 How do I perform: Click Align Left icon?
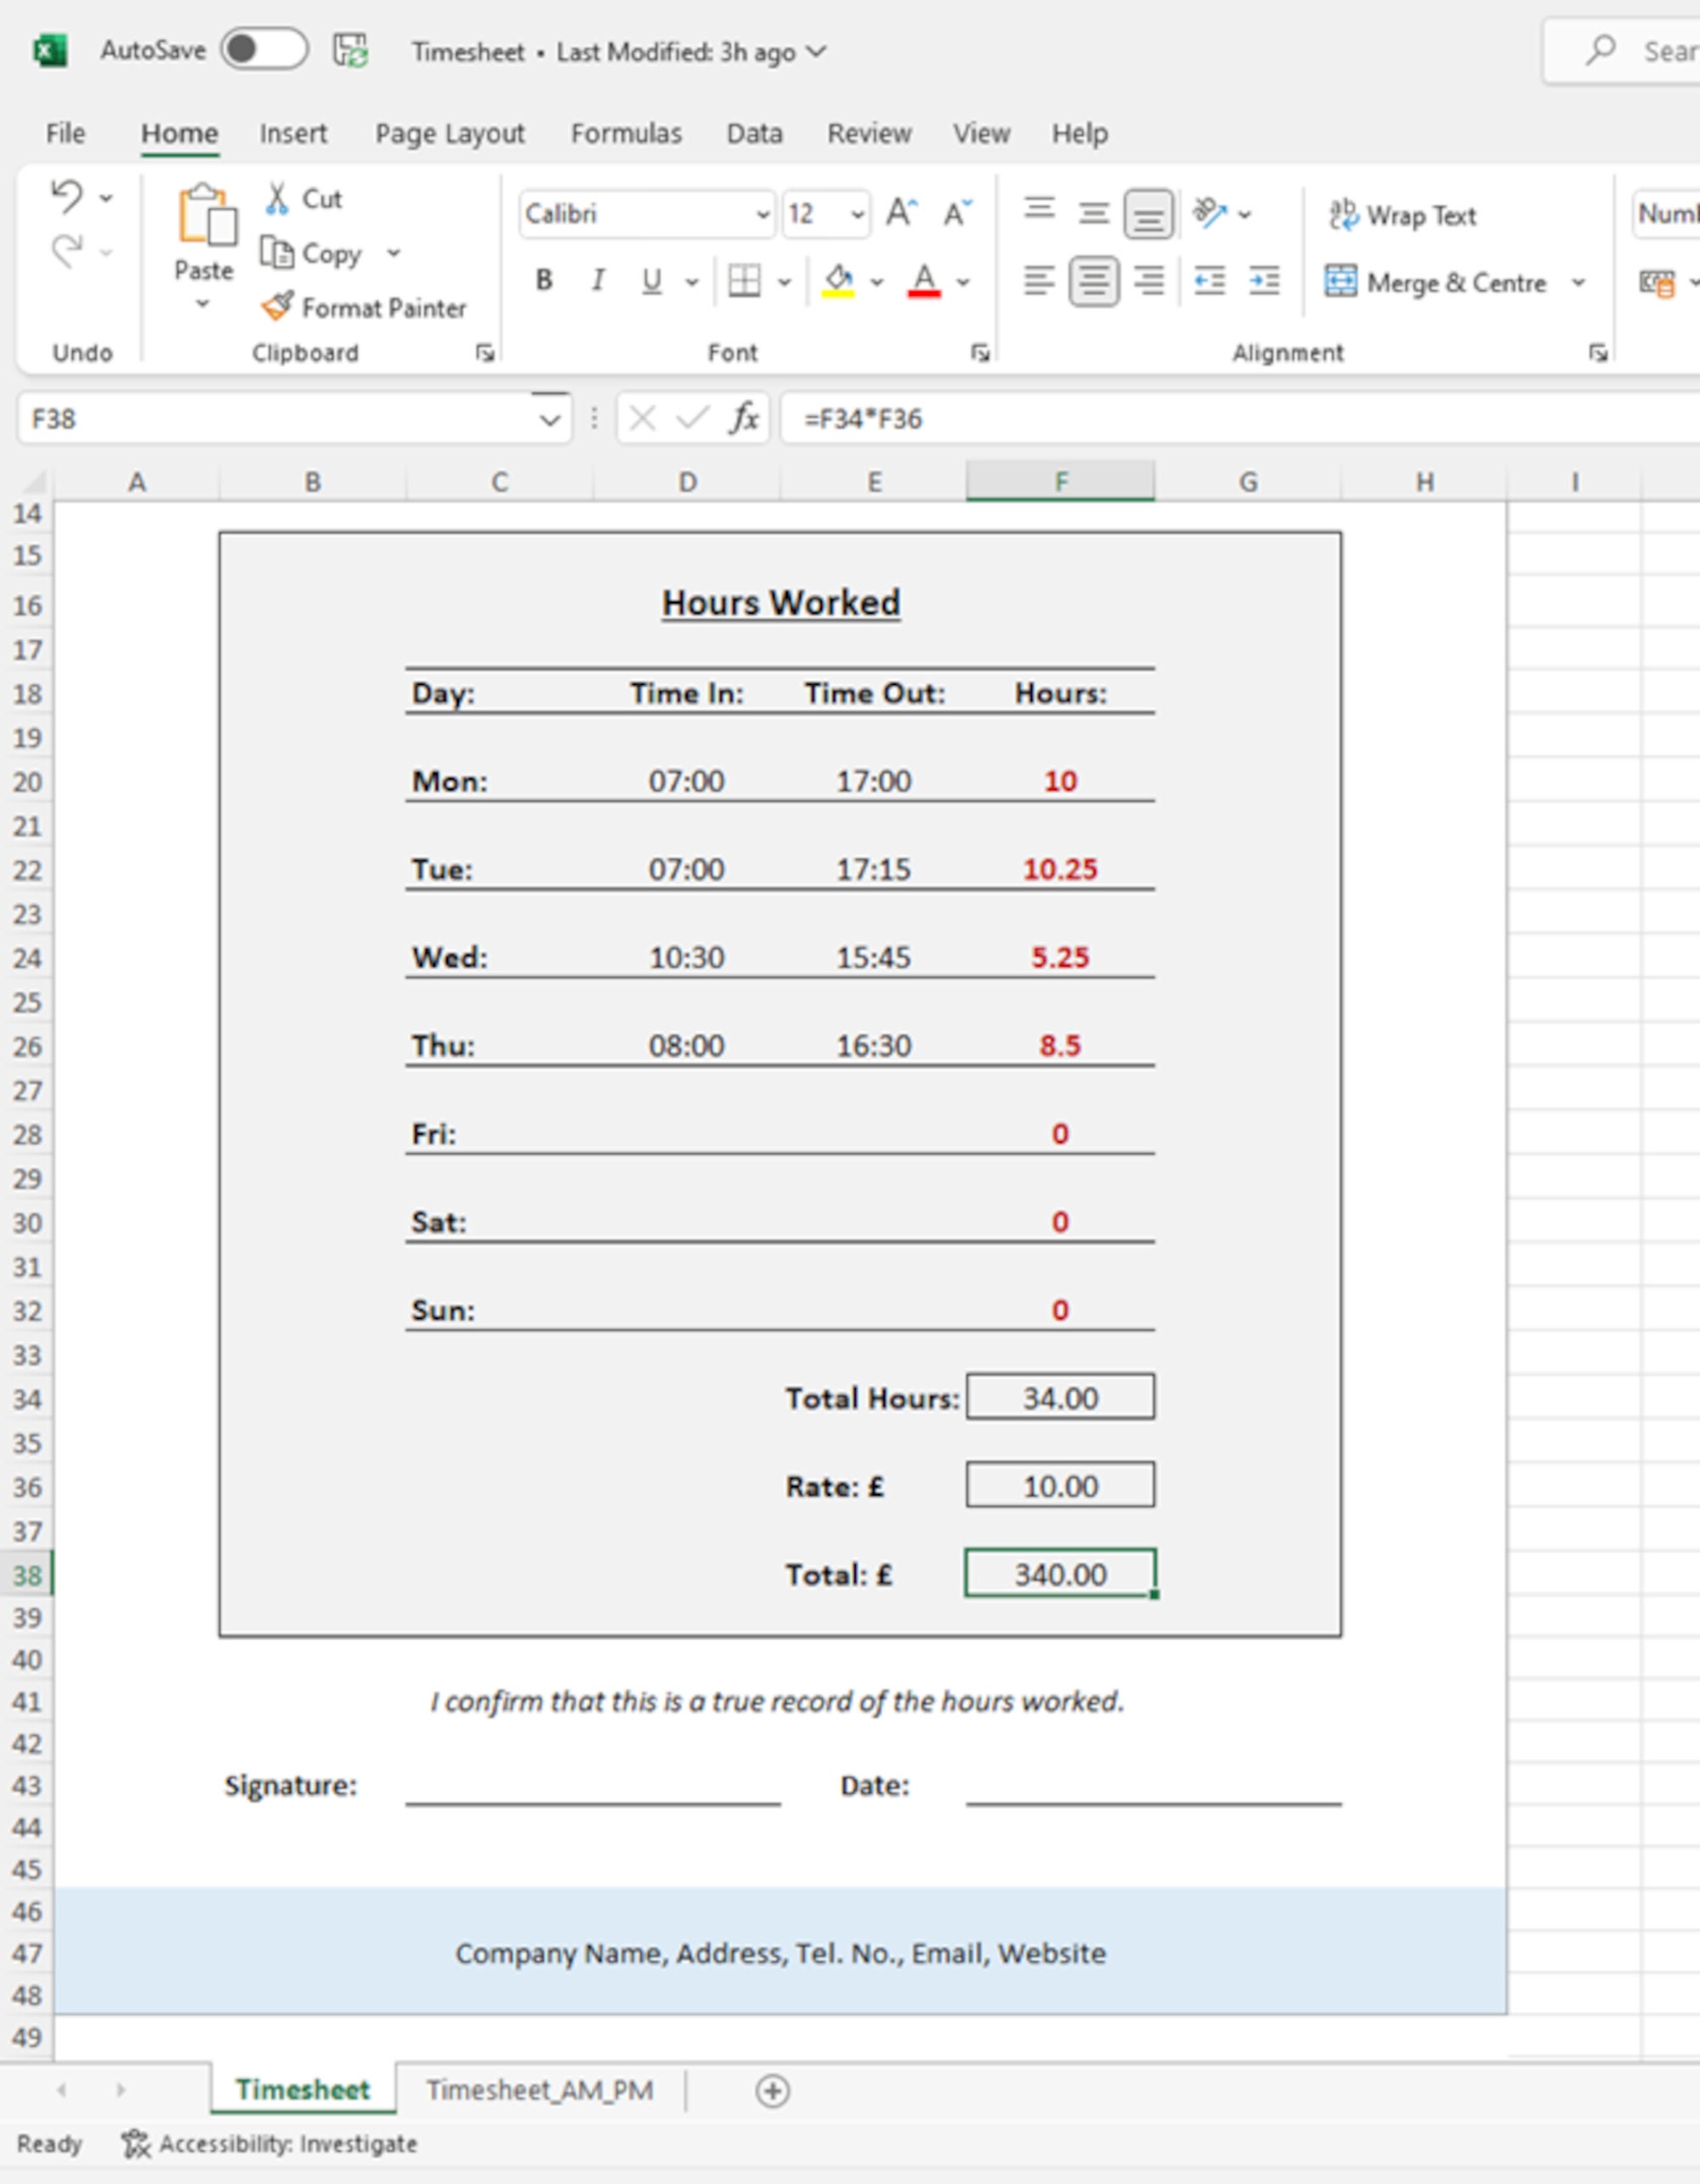1039,281
